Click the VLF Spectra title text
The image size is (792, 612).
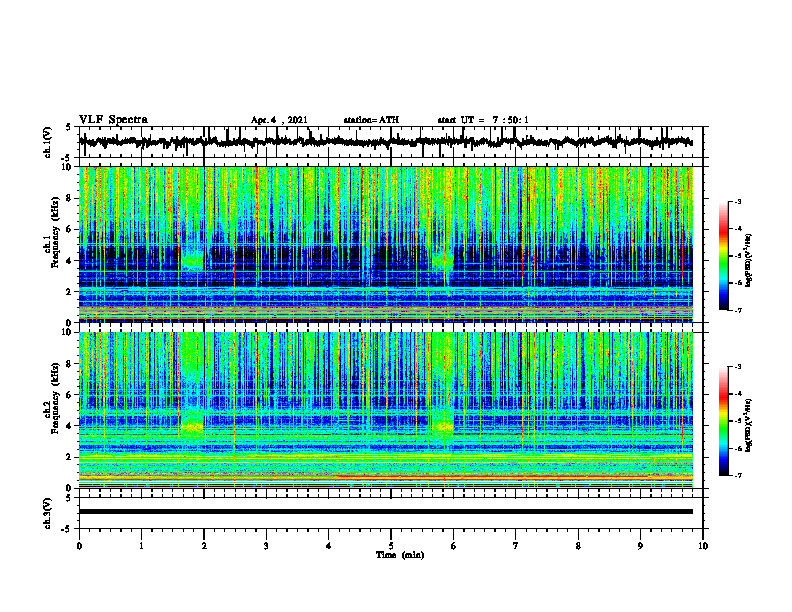pos(113,120)
